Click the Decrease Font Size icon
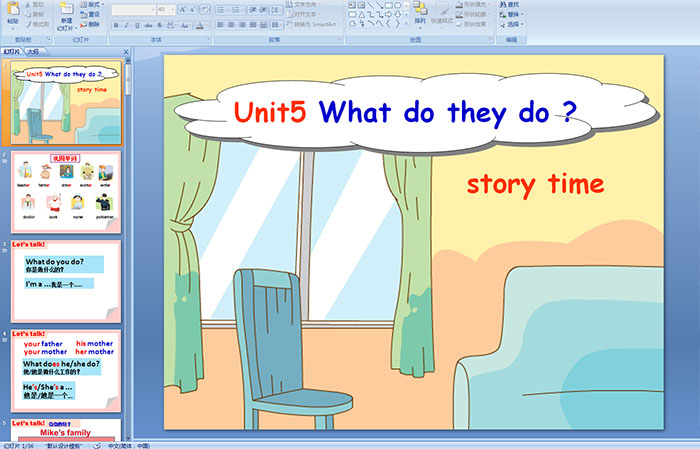The height and width of the screenshot is (449, 700). [193, 9]
